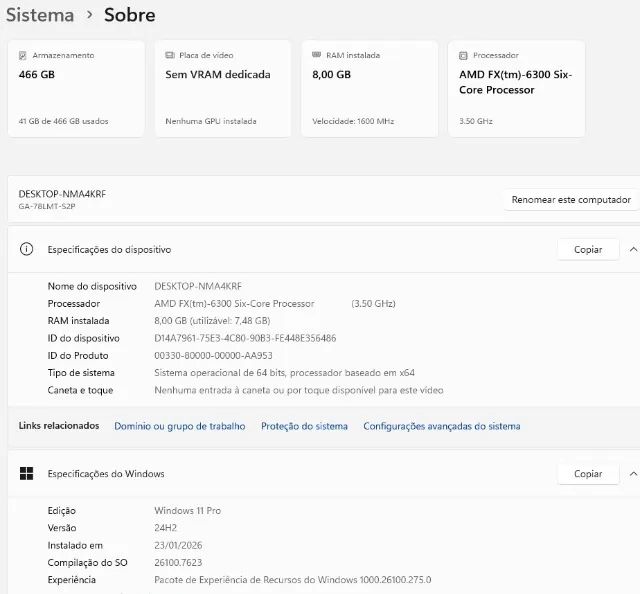Click the storage icon on Armazenamento card
640x594 pixels.
tap(22, 56)
